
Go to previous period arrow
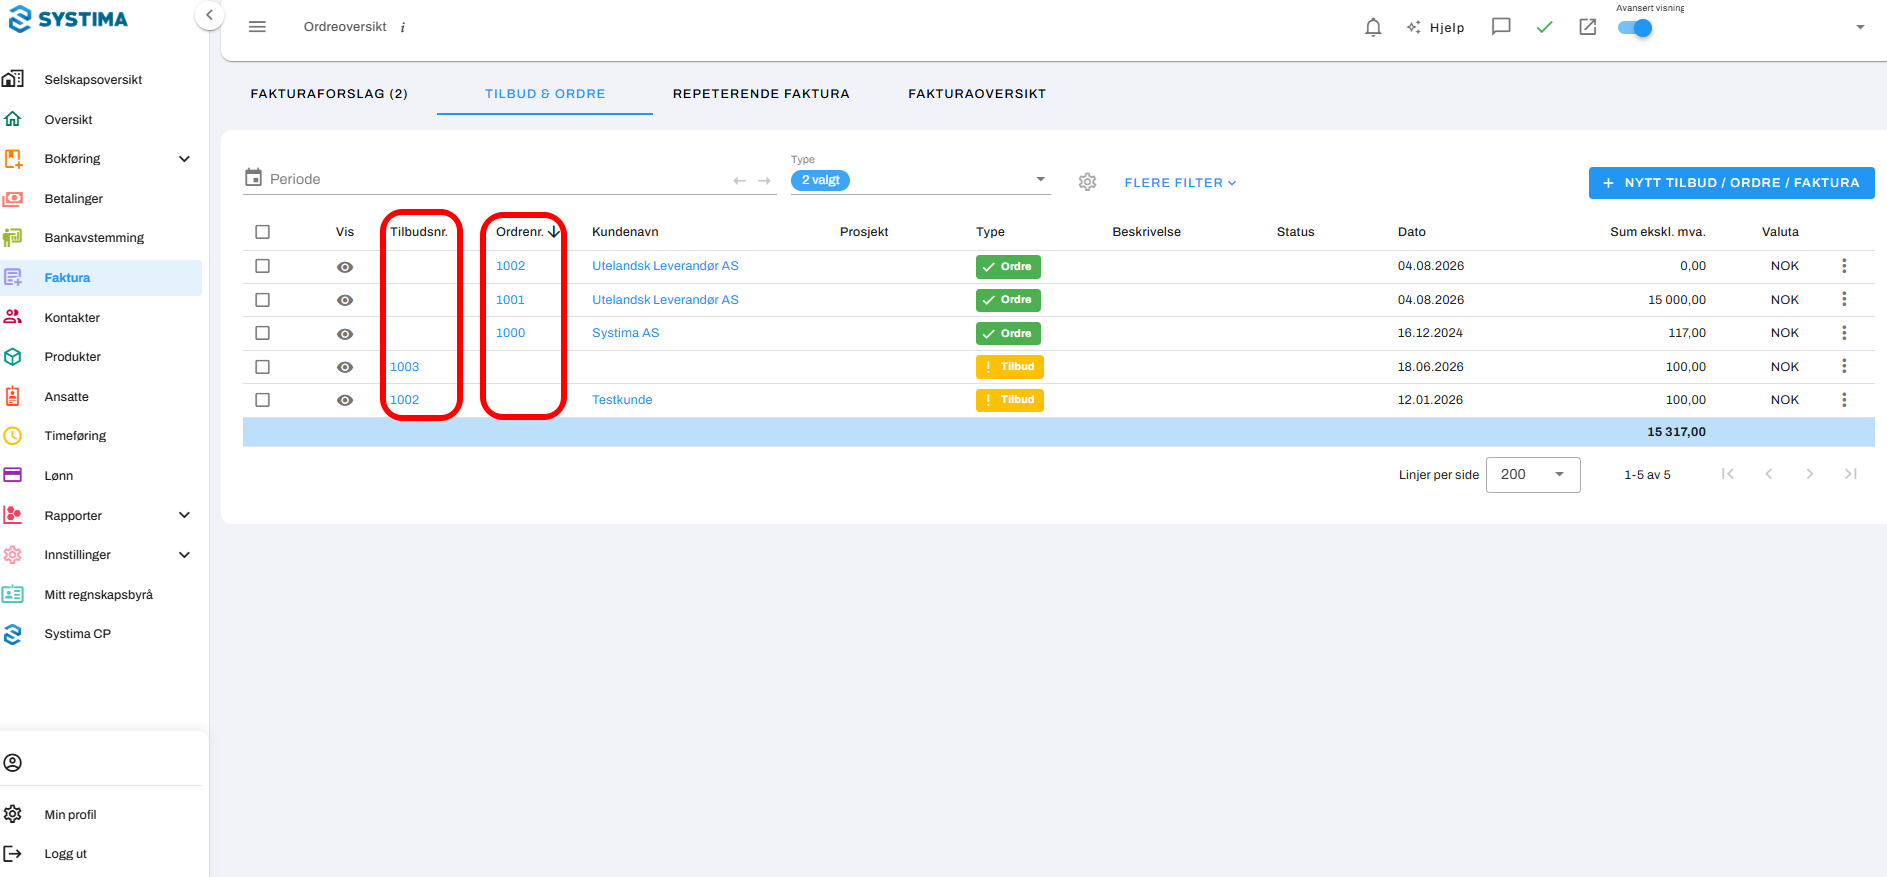(739, 181)
